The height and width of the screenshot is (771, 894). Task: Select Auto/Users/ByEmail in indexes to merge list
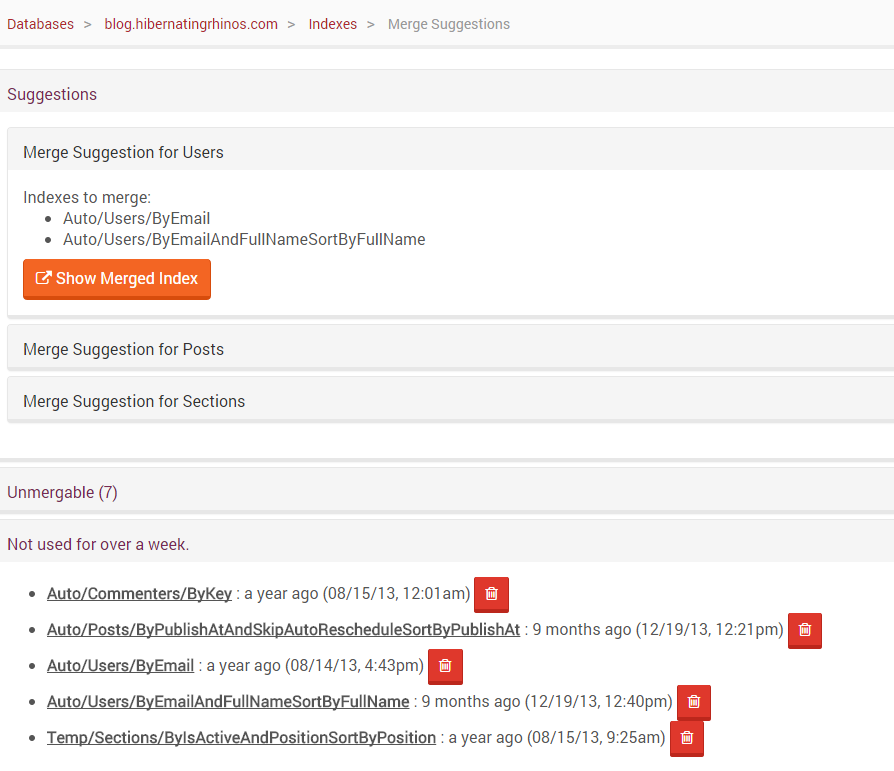136,218
